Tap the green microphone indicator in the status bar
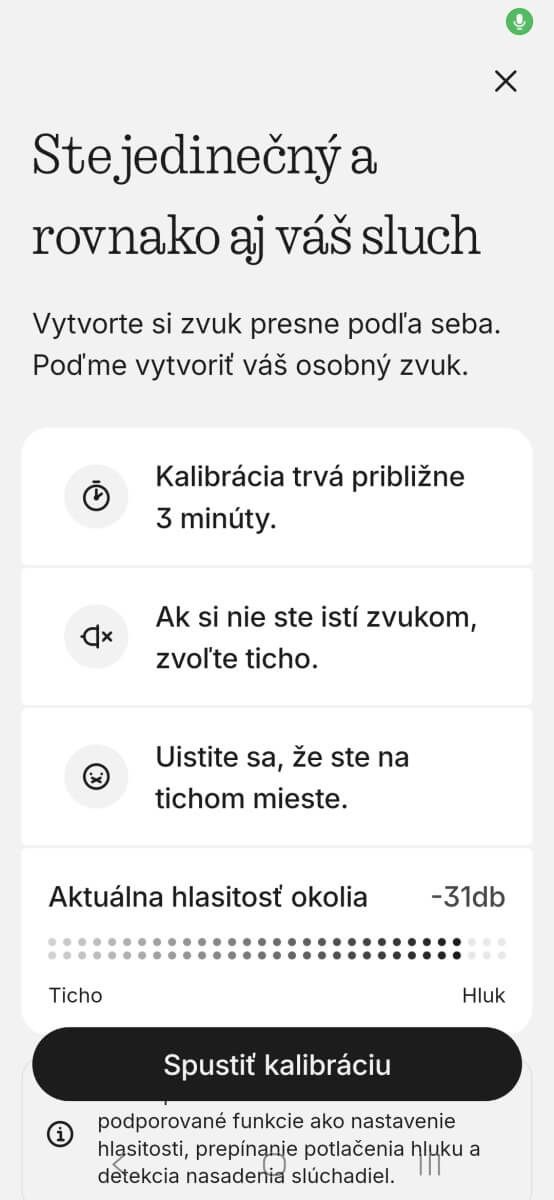Viewport: 554px width, 1200px height. 519,21
